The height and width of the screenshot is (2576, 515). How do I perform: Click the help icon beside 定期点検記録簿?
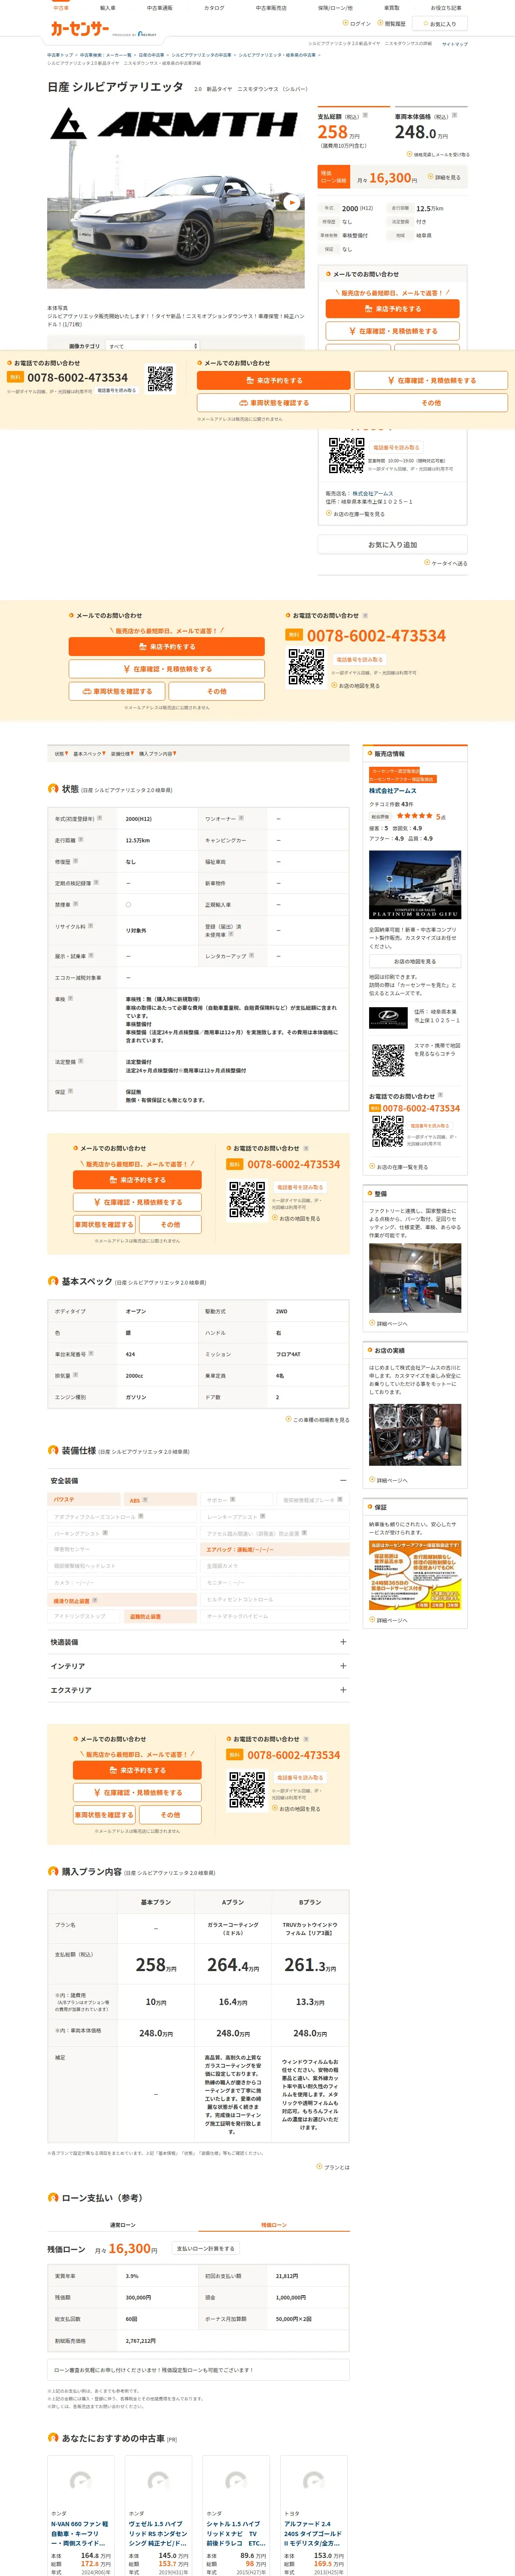(x=96, y=882)
